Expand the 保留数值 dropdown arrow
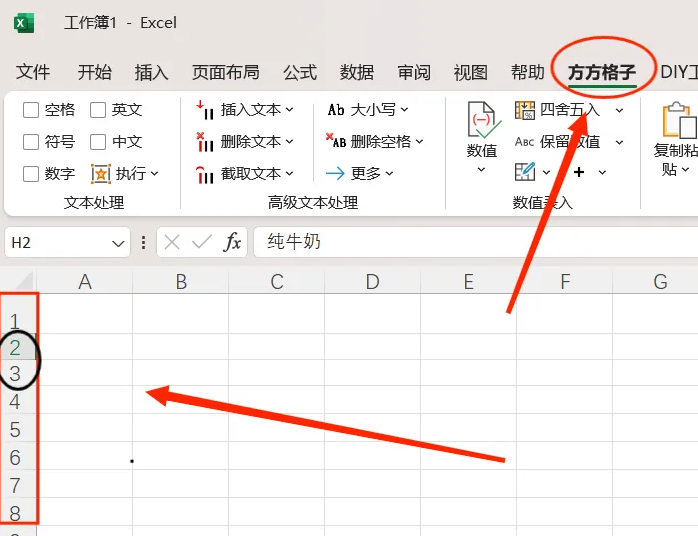 pyautogui.click(x=620, y=142)
